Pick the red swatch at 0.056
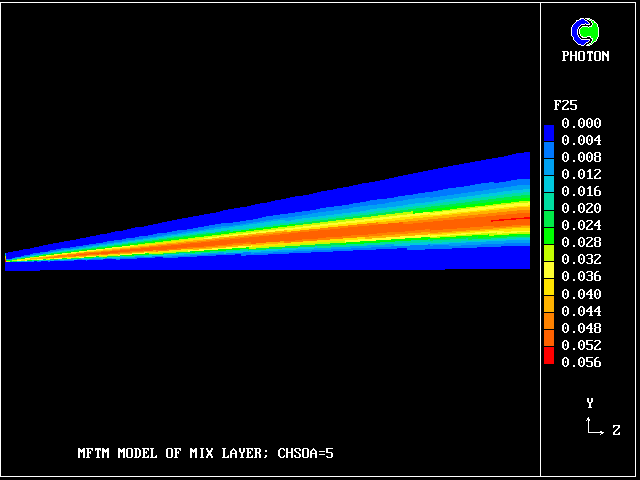 548,357
